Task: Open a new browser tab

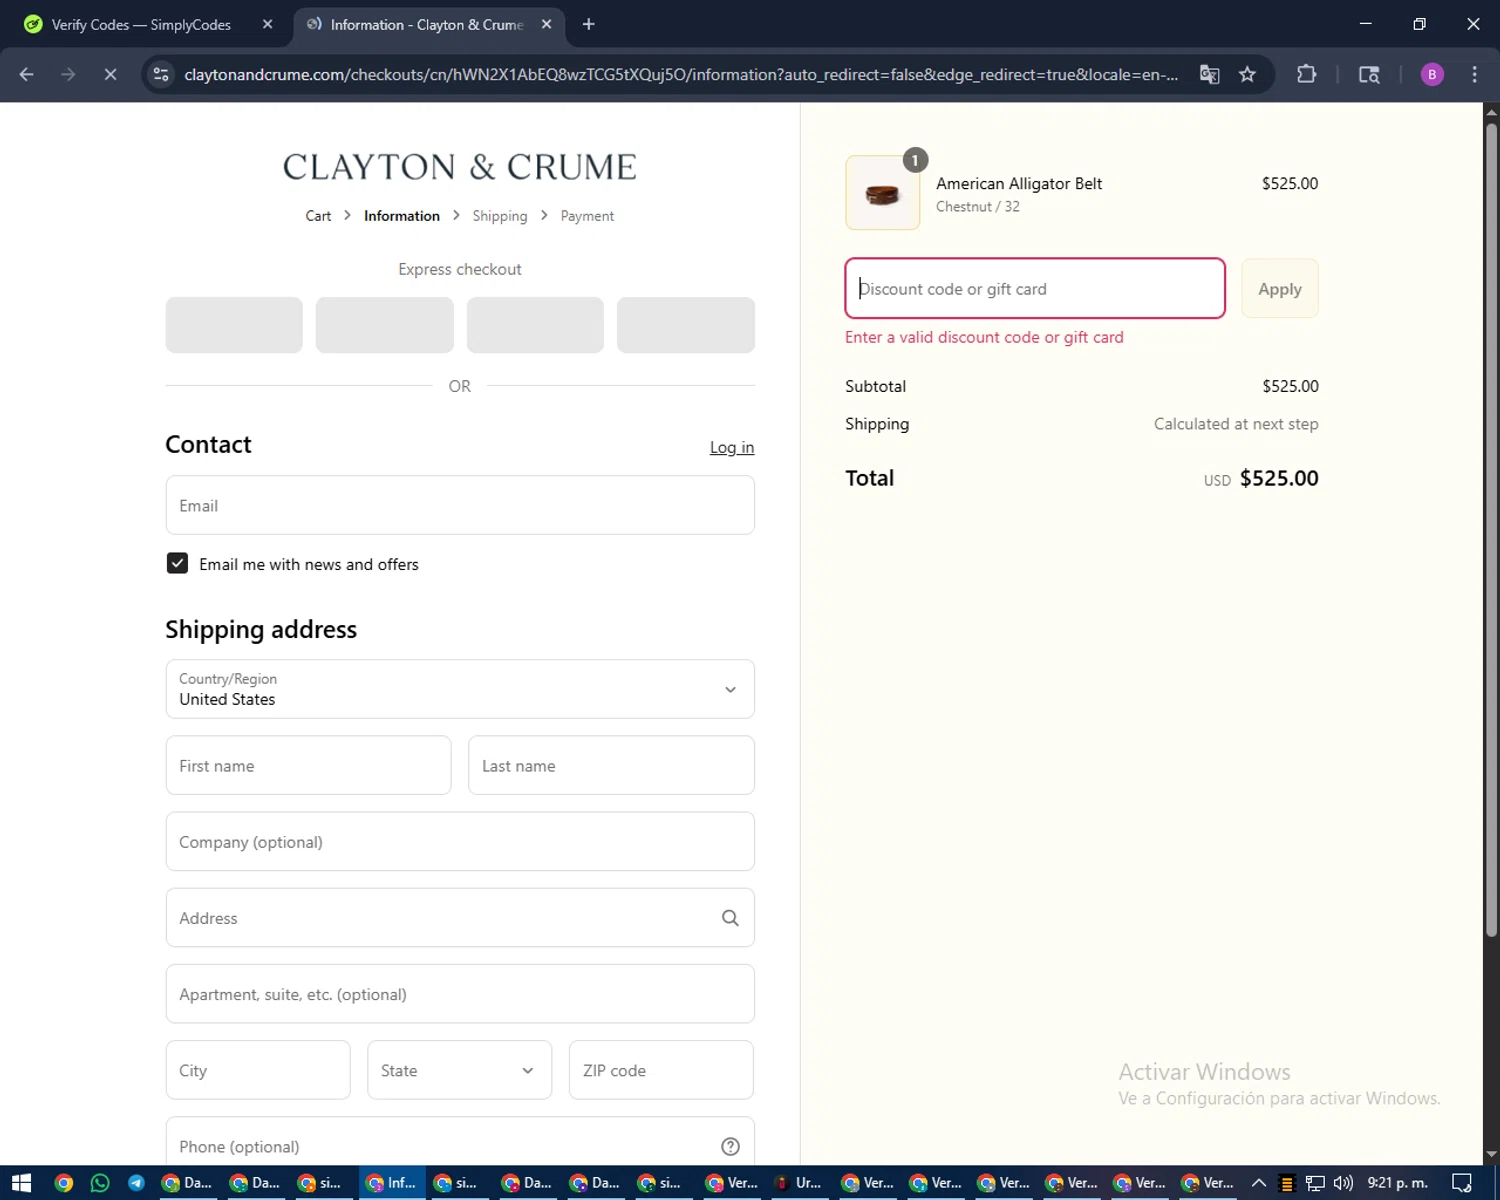Action: tap(588, 24)
